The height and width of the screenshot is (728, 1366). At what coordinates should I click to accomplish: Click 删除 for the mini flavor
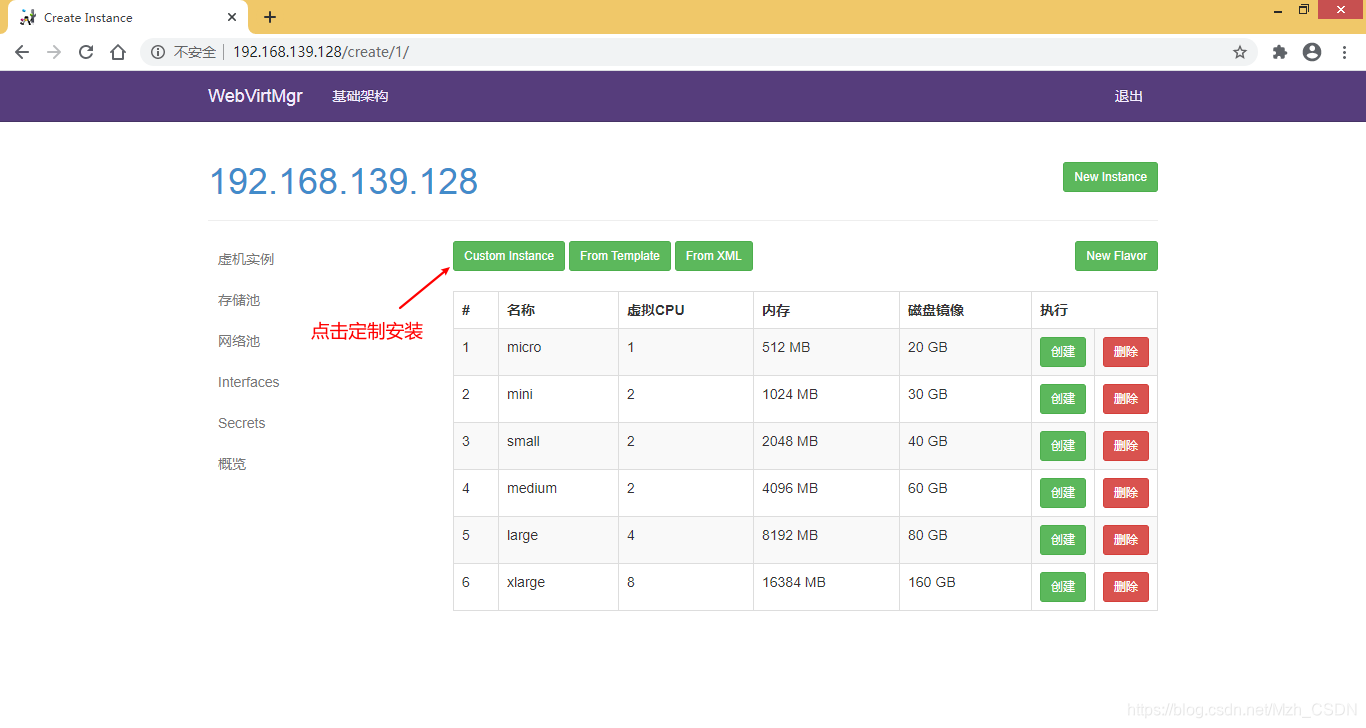tap(1126, 399)
